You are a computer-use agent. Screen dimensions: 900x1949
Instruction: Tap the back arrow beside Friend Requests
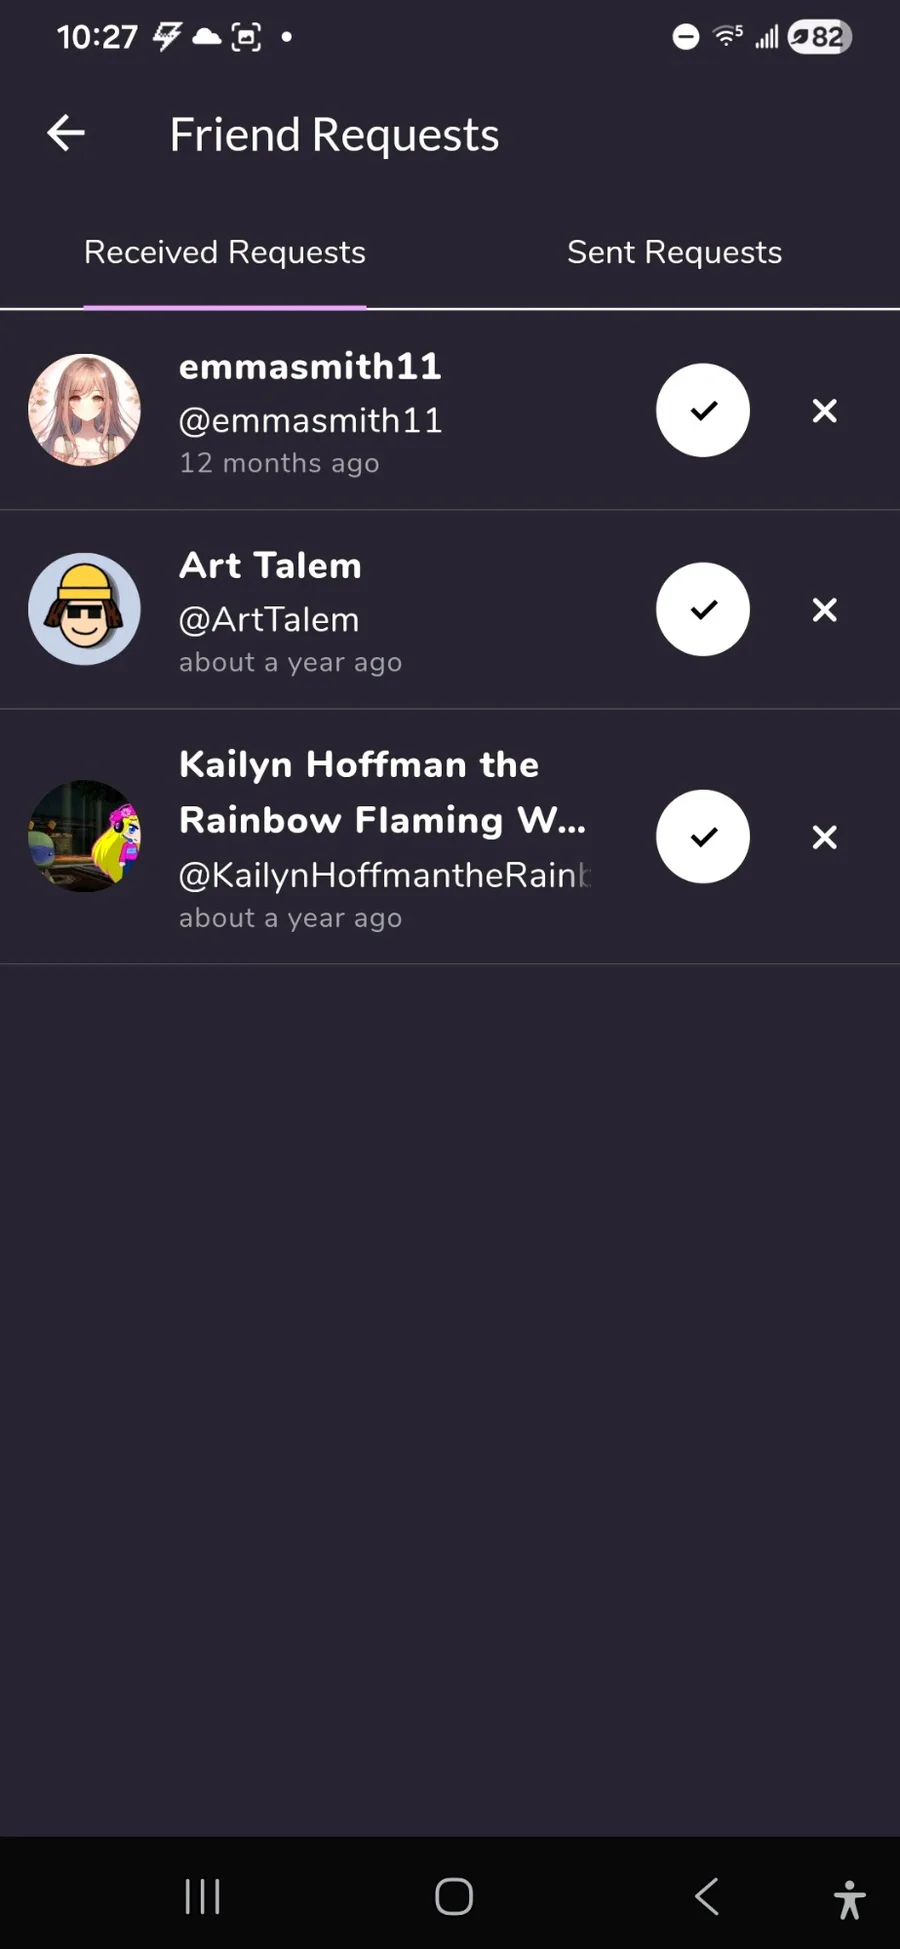(66, 133)
